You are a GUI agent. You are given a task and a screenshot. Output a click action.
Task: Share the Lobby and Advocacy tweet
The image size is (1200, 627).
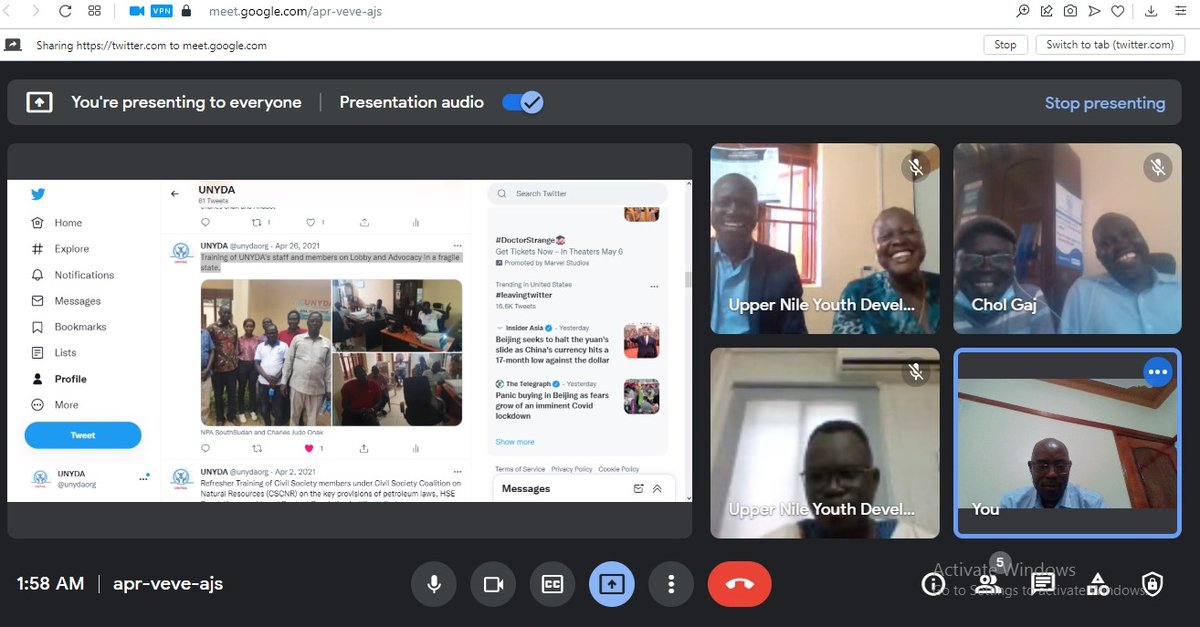[x=363, y=447]
